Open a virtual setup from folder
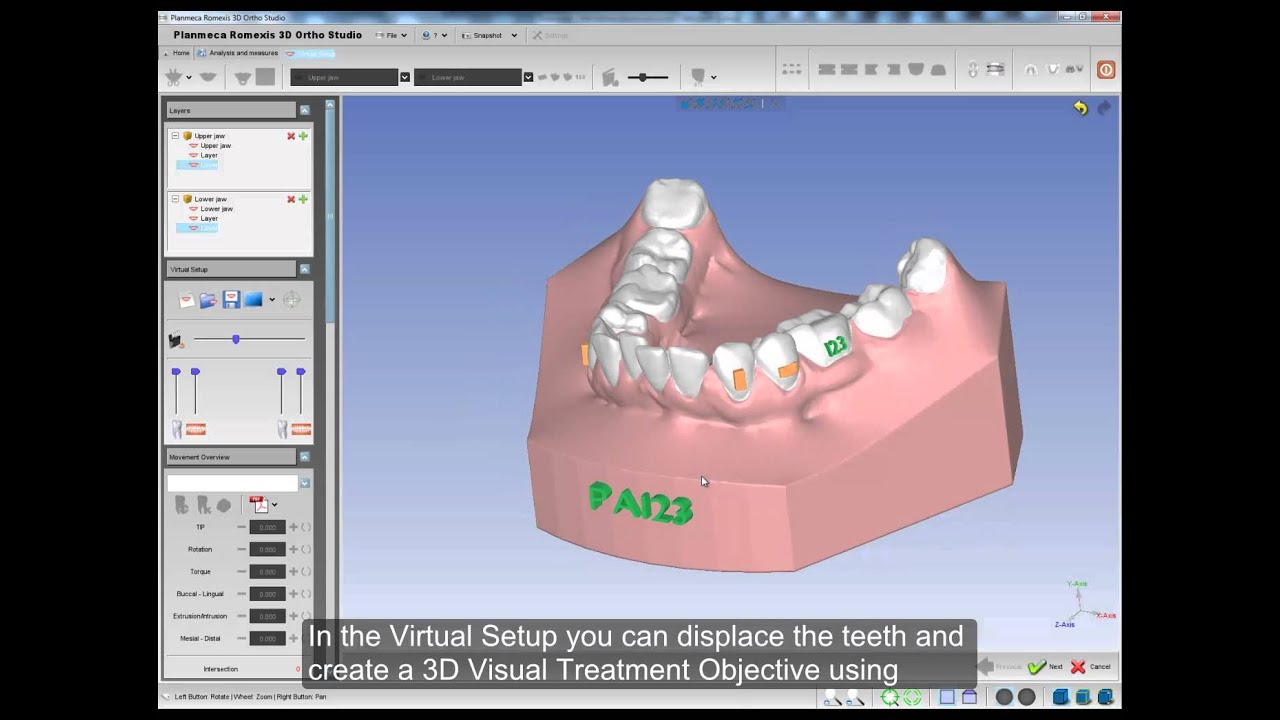 point(208,299)
